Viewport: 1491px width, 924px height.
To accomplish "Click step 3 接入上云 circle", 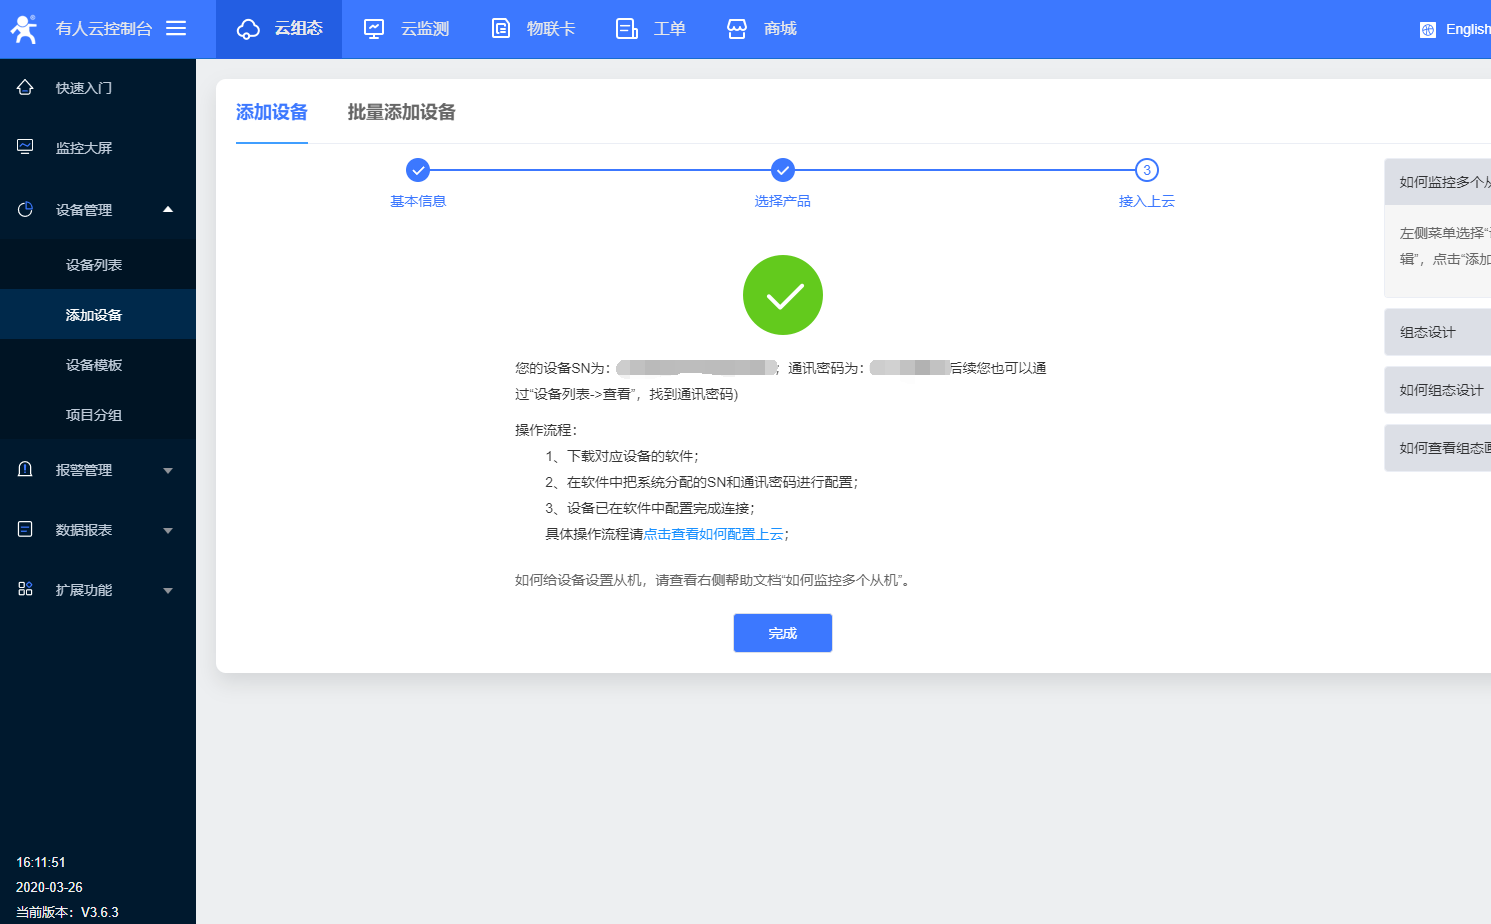I will (1146, 170).
